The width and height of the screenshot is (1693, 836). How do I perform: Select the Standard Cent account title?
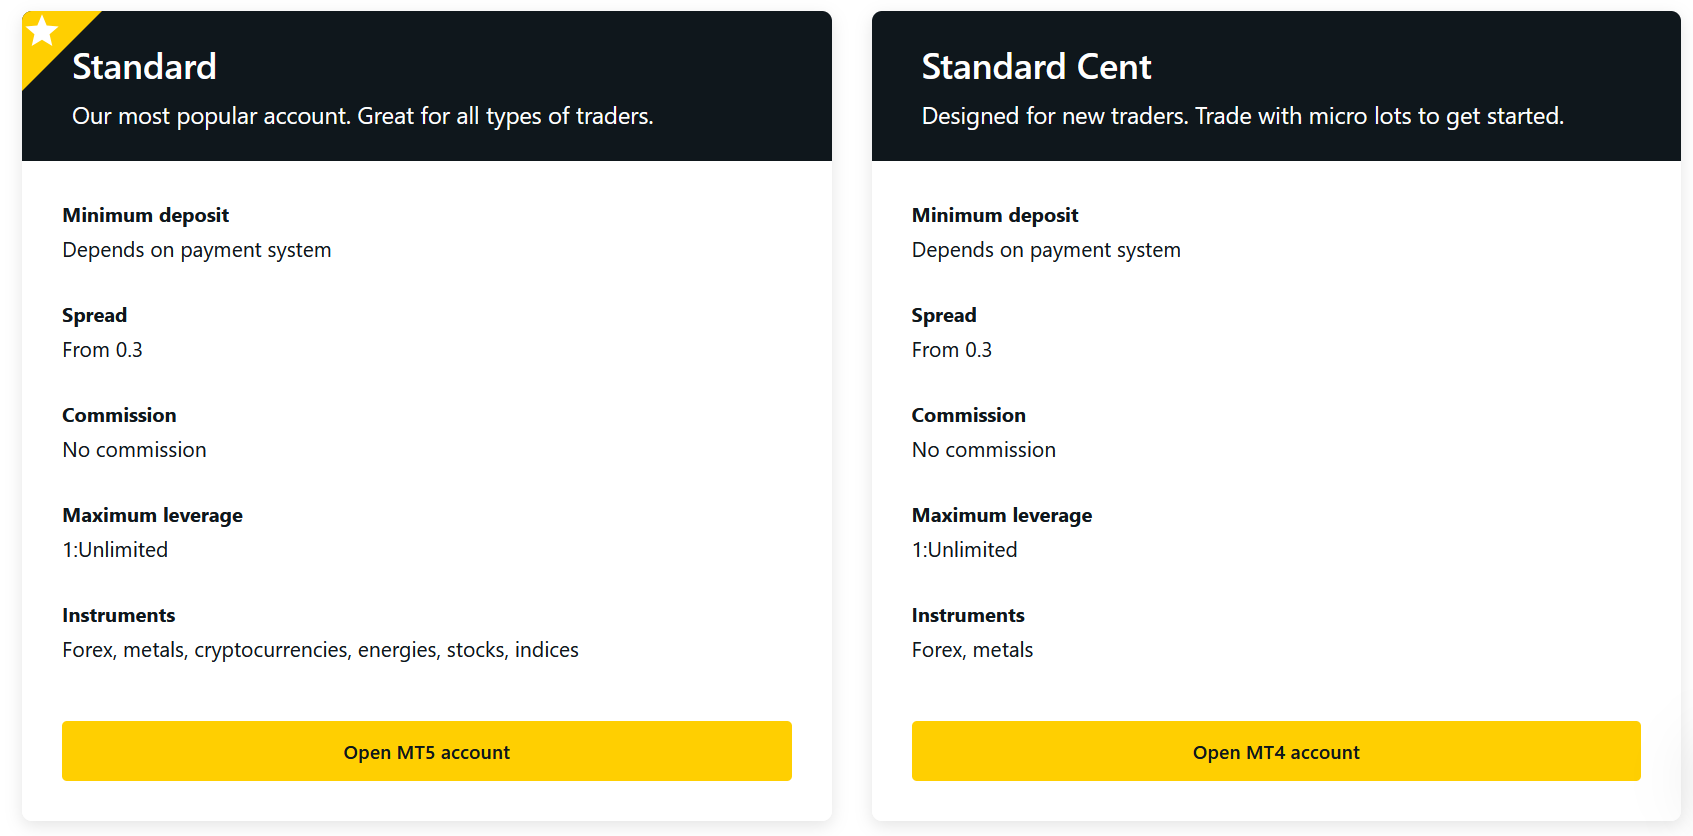pyautogui.click(x=1036, y=67)
